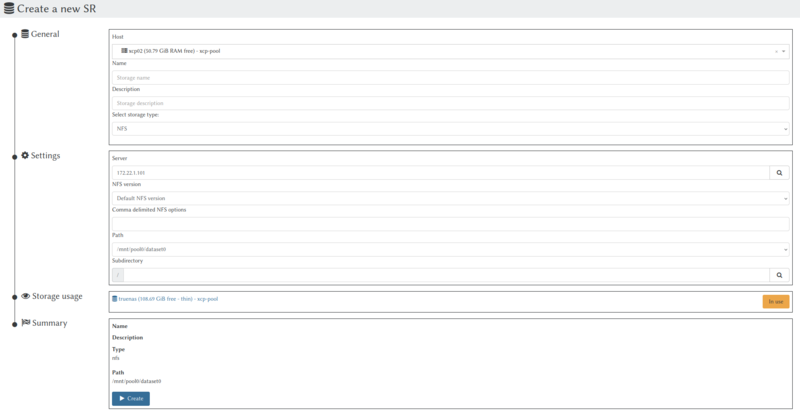Open the truenas storage link
Image resolution: width=800 pixels, height=419 pixels.
pos(165,298)
